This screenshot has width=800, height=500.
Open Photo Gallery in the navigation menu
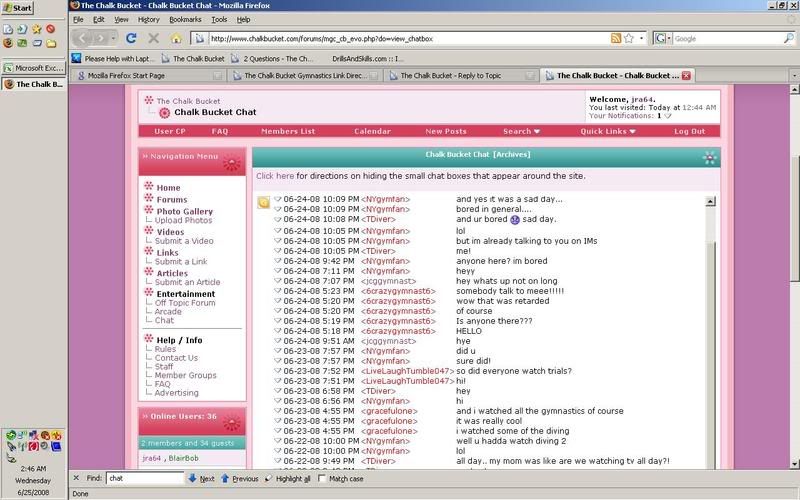coord(184,211)
